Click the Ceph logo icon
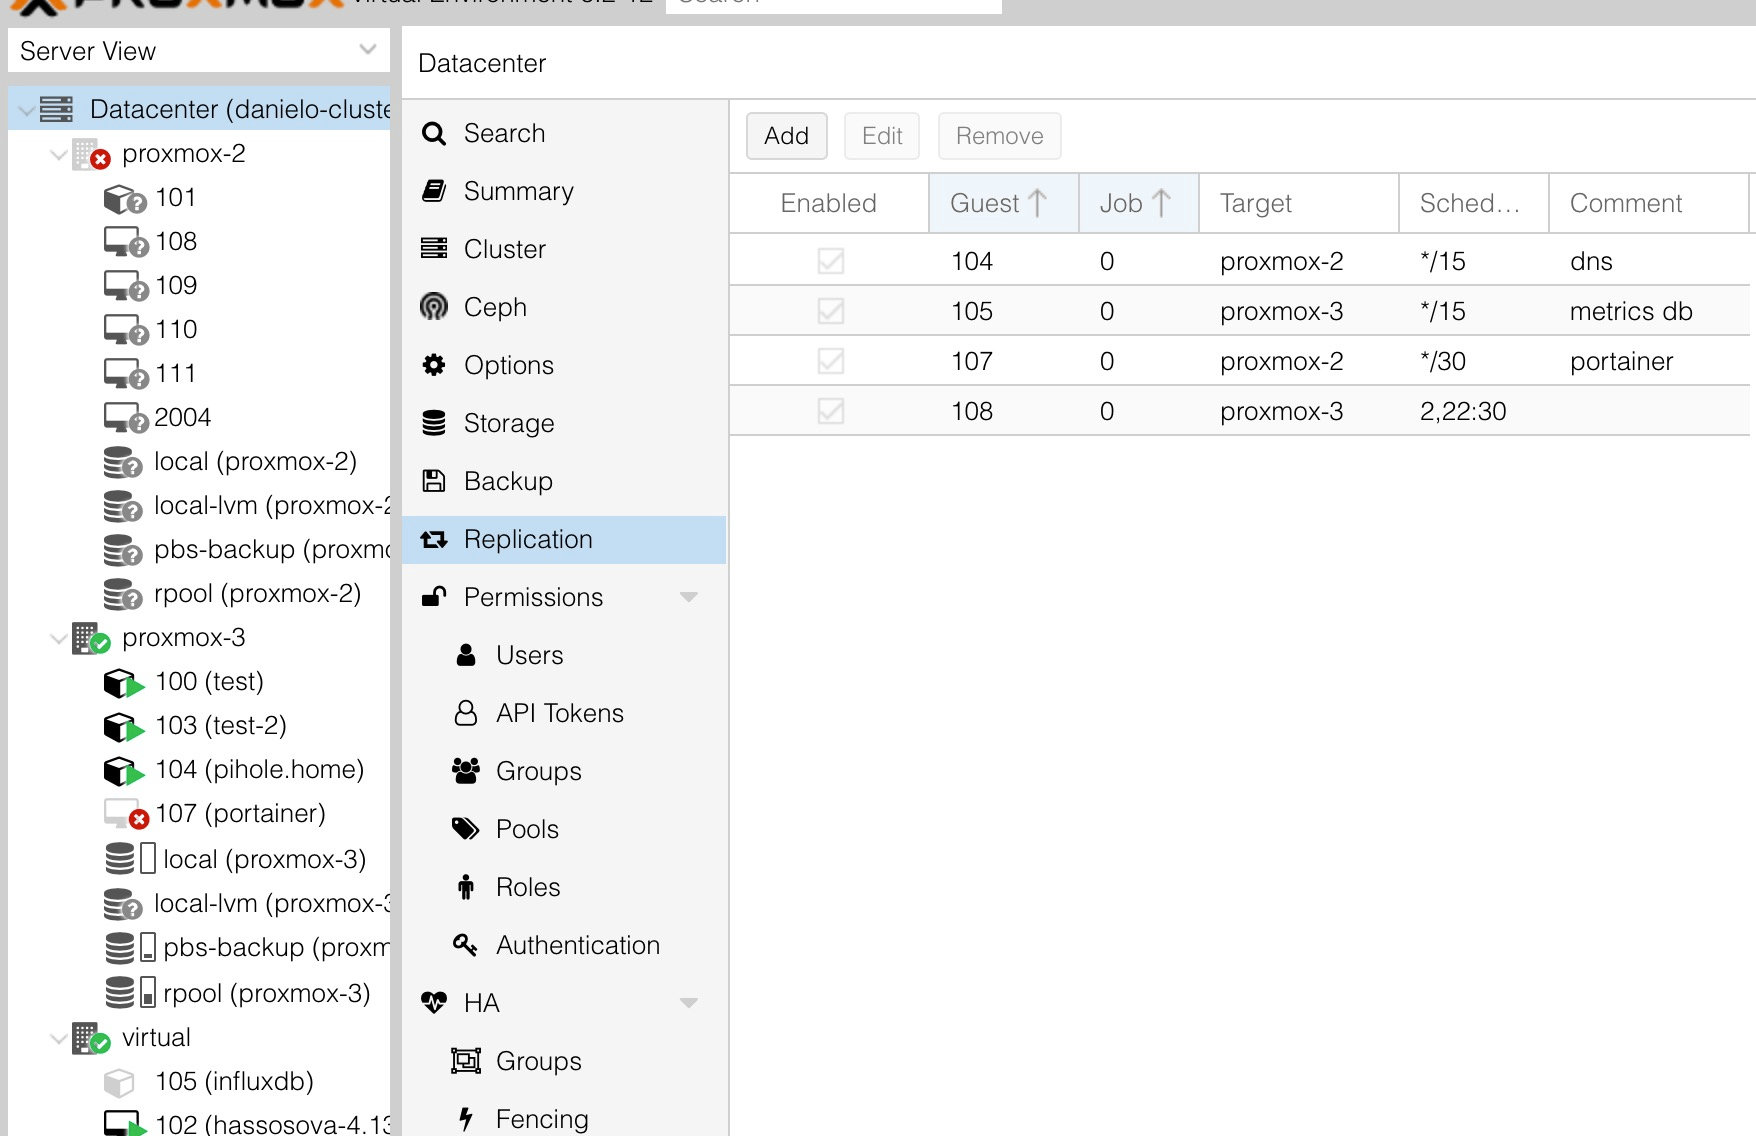Image resolution: width=1756 pixels, height=1136 pixels. click(434, 307)
